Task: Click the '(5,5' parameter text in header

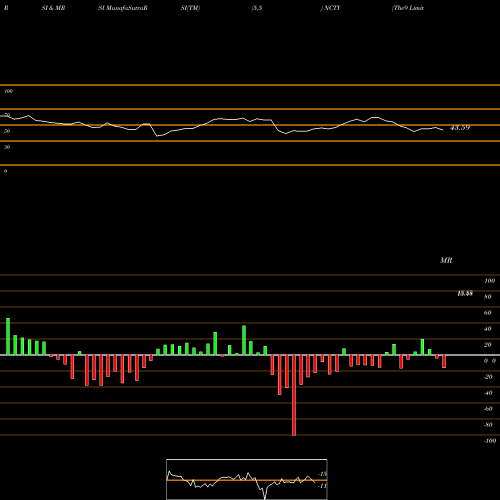Action: coord(257,8)
